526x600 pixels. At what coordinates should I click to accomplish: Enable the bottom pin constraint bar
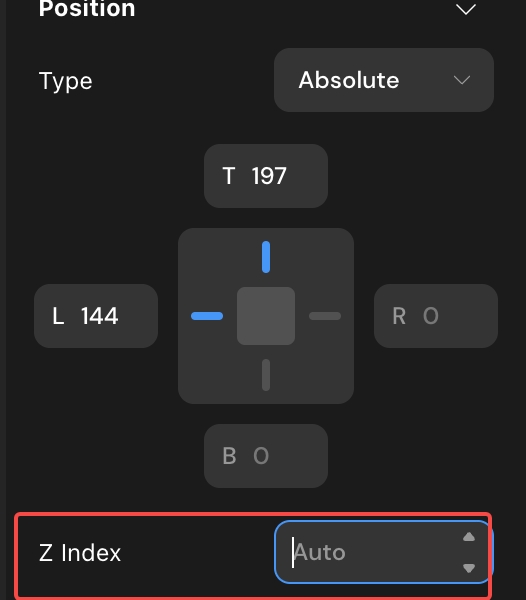click(266, 375)
